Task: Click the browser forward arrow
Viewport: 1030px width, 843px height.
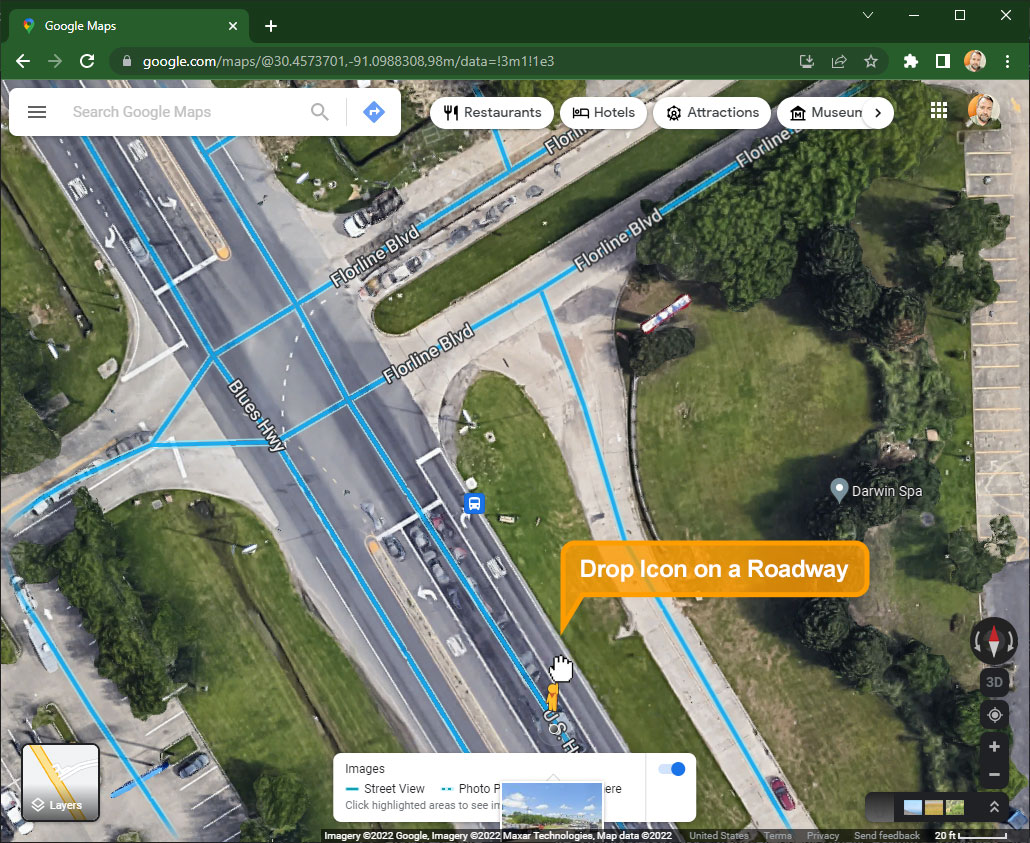Action: tap(55, 61)
